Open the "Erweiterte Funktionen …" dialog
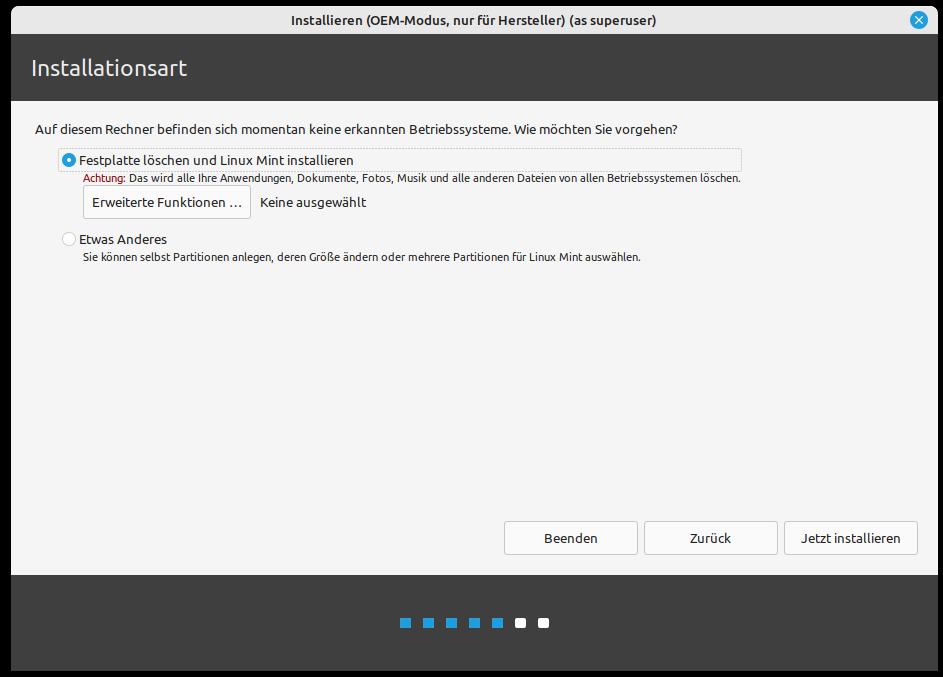The image size is (943, 677). pos(167,202)
